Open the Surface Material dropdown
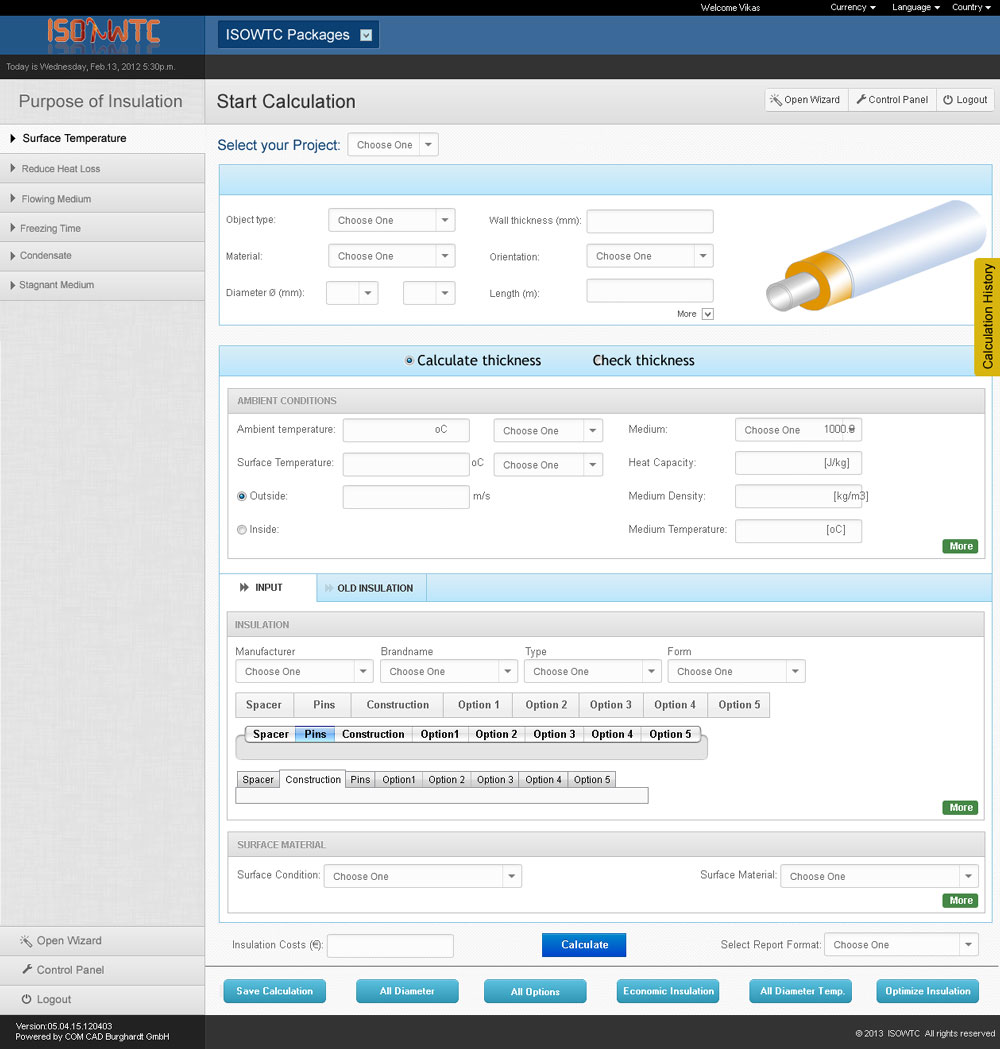 click(879, 876)
